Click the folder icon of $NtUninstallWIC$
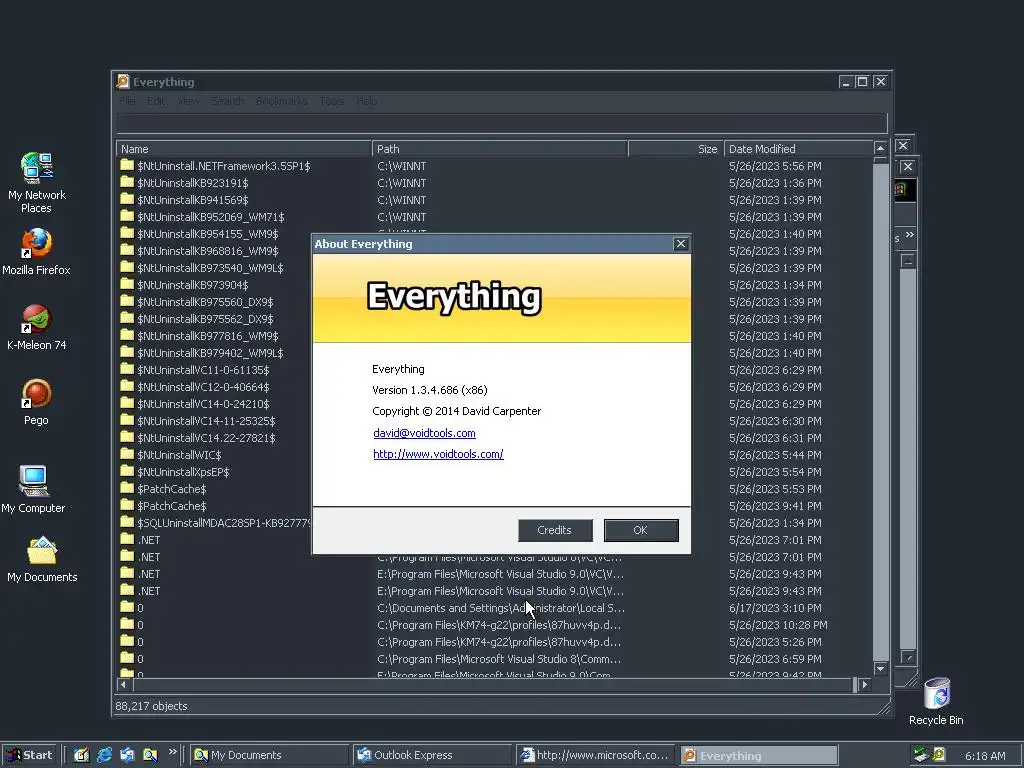The image size is (1024, 768). click(x=127, y=455)
